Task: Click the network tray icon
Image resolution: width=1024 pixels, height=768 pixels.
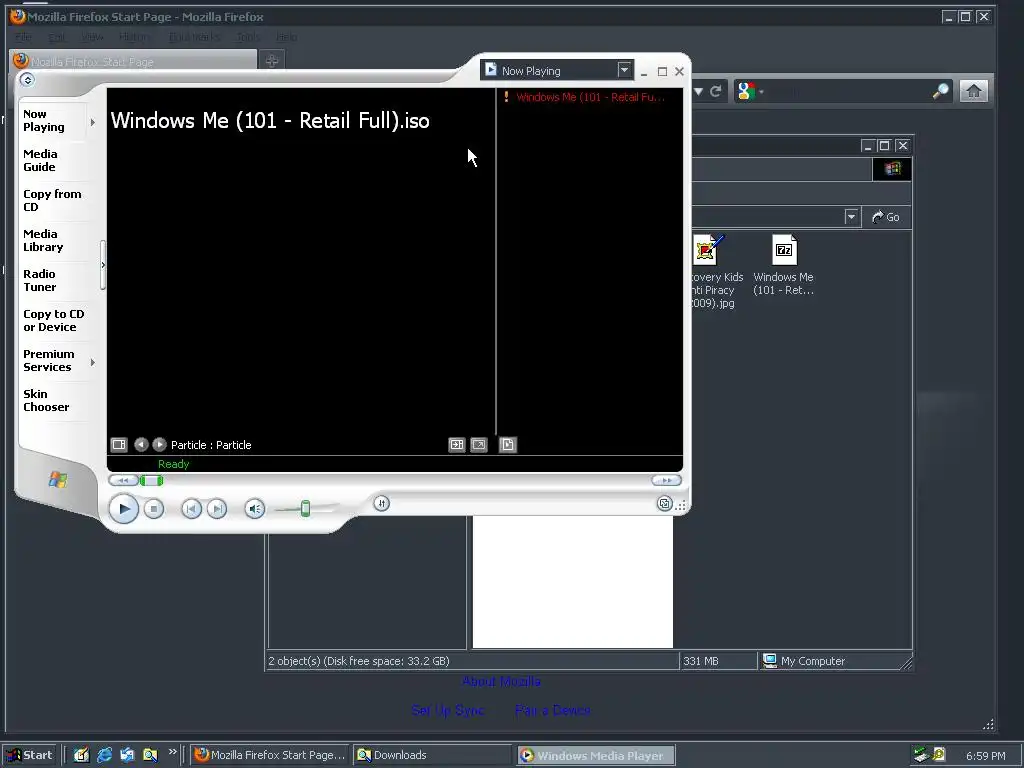Action: click(921, 755)
